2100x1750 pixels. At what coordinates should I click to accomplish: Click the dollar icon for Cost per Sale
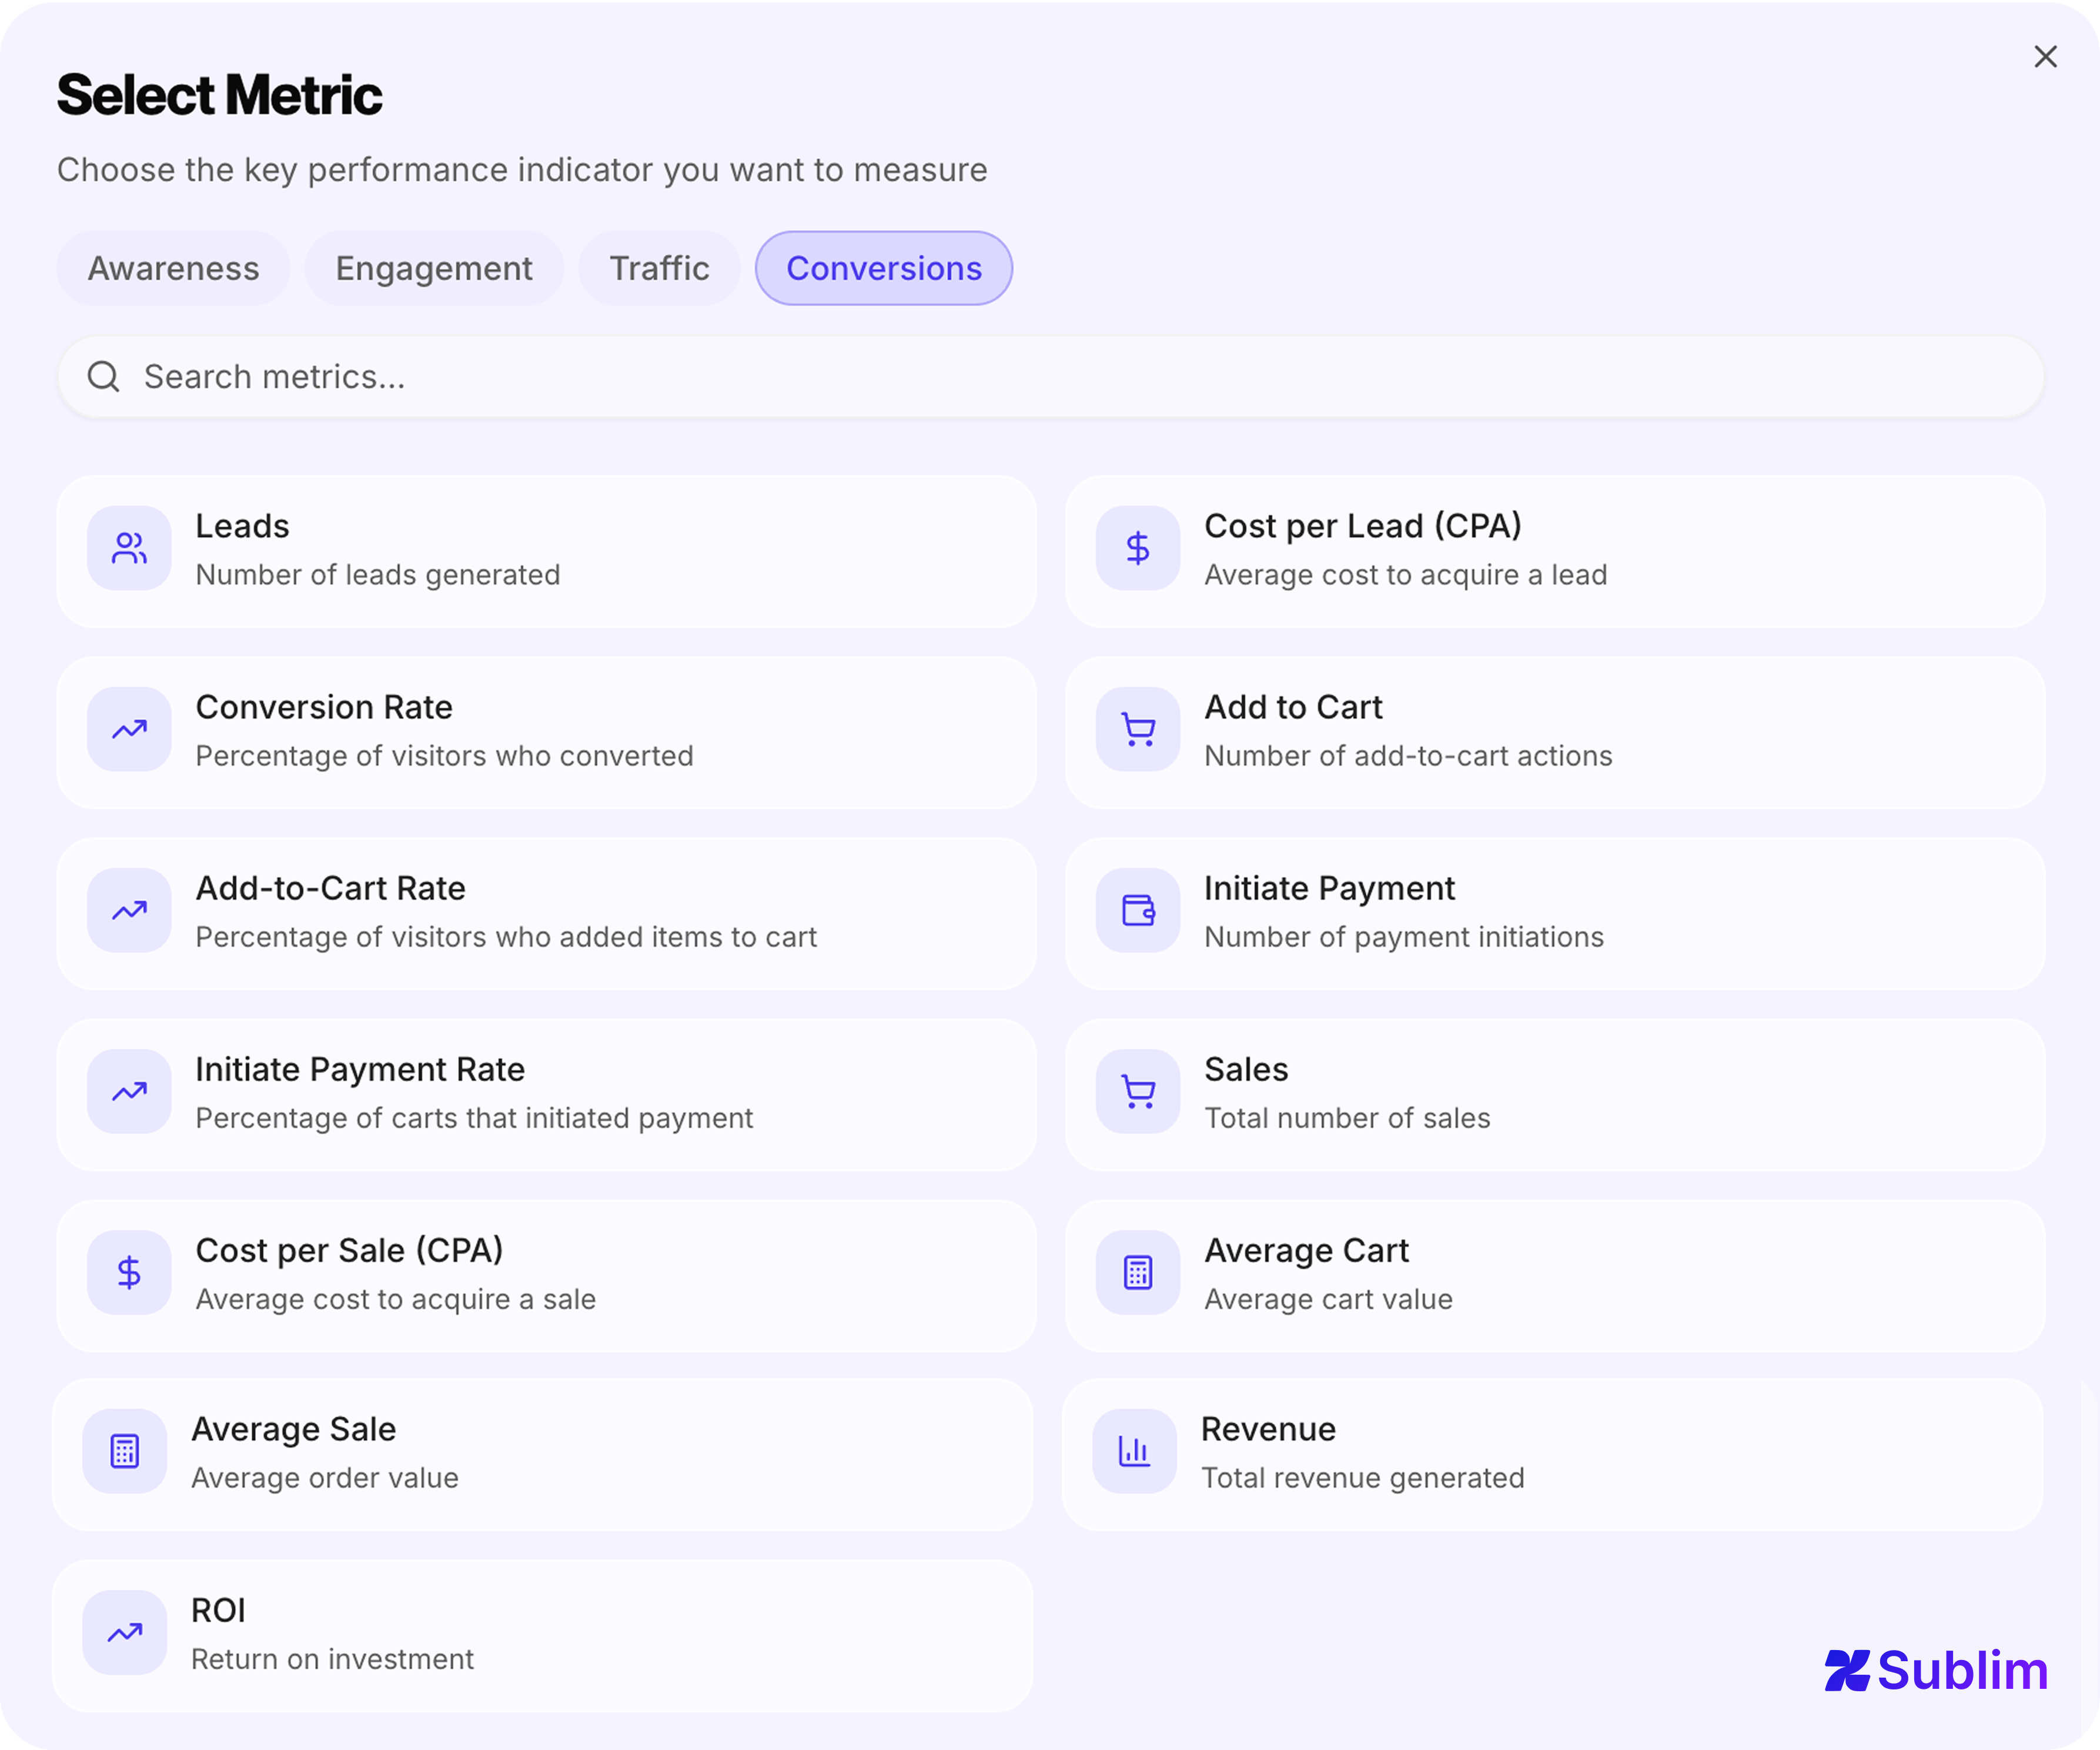point(129,1272)
